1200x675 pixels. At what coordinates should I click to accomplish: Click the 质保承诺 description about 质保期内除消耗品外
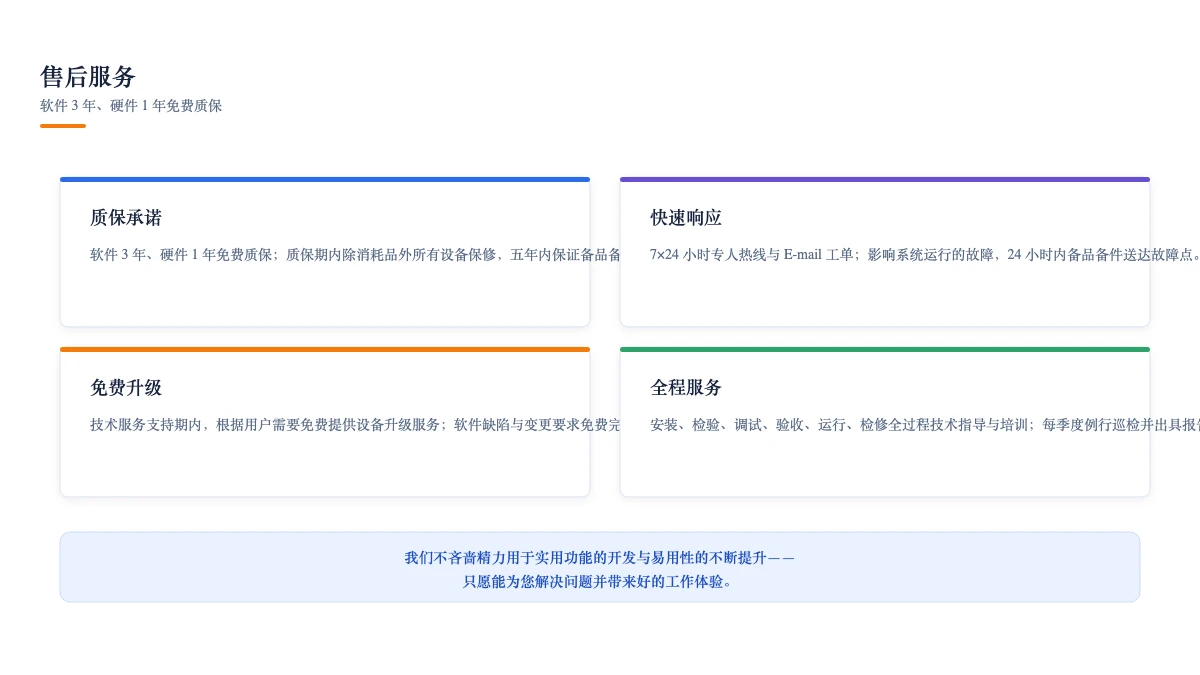coord(355,255)
